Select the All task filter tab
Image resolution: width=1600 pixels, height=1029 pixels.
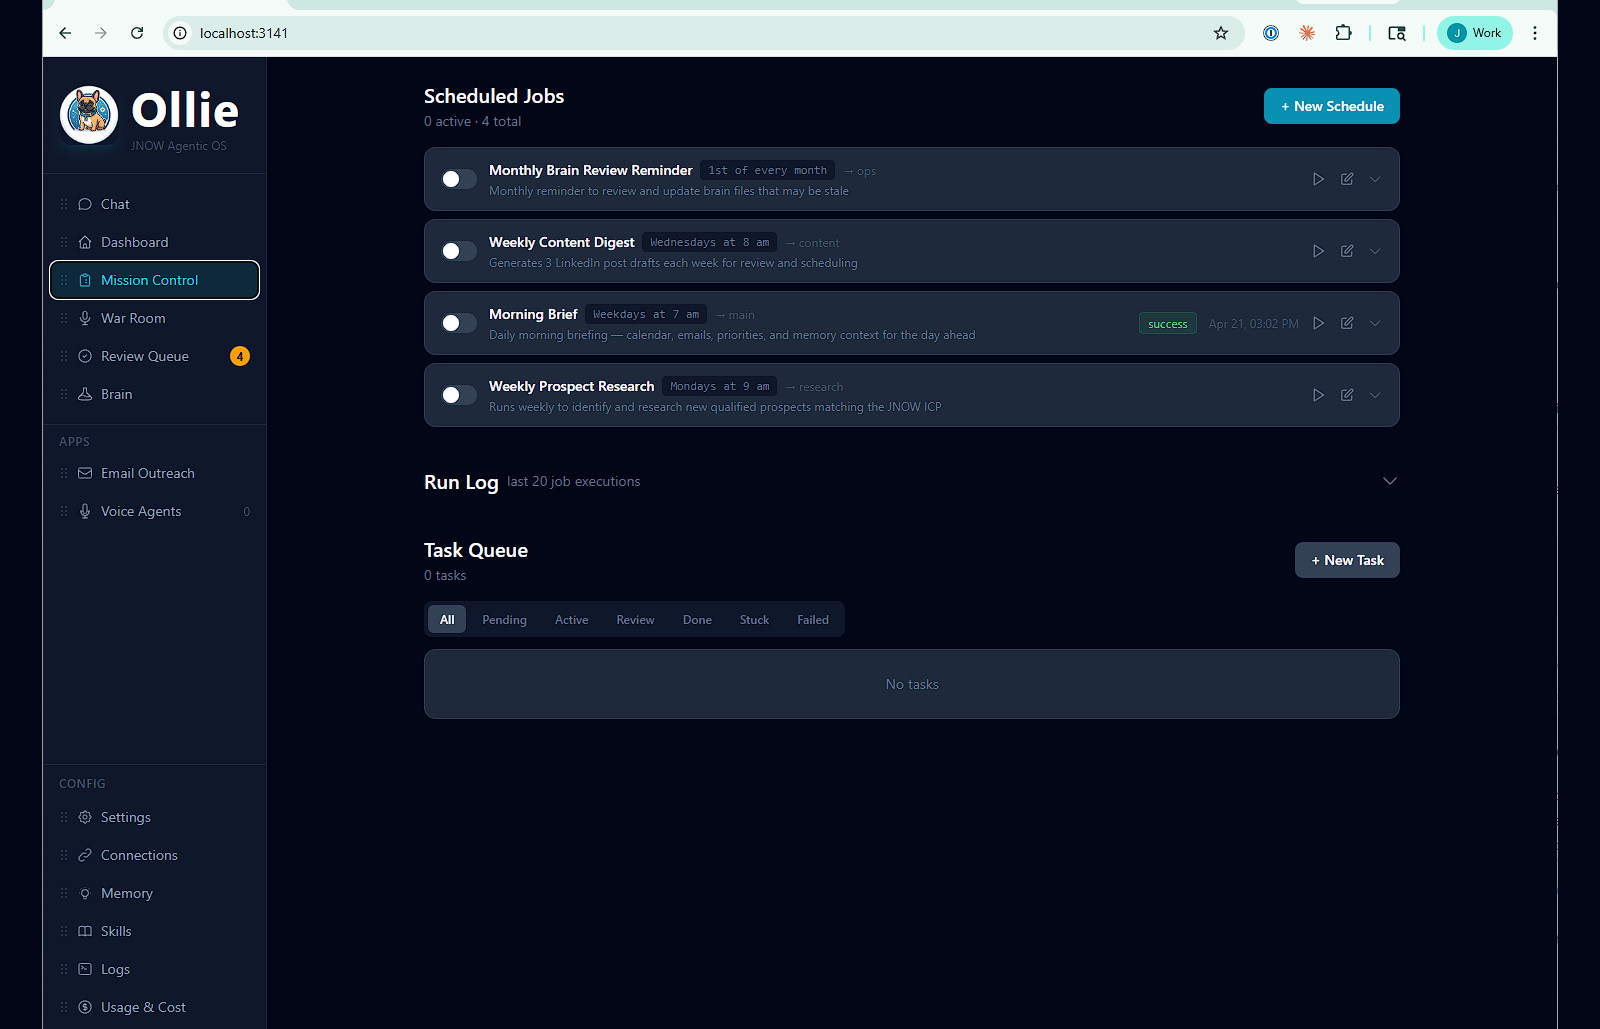[x=447, y=620]
